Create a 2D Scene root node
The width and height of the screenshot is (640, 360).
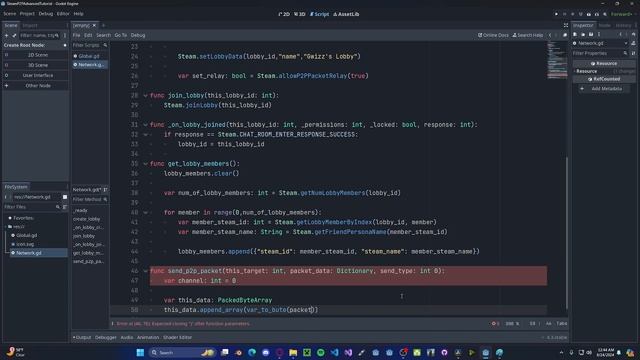coord(36,55)
